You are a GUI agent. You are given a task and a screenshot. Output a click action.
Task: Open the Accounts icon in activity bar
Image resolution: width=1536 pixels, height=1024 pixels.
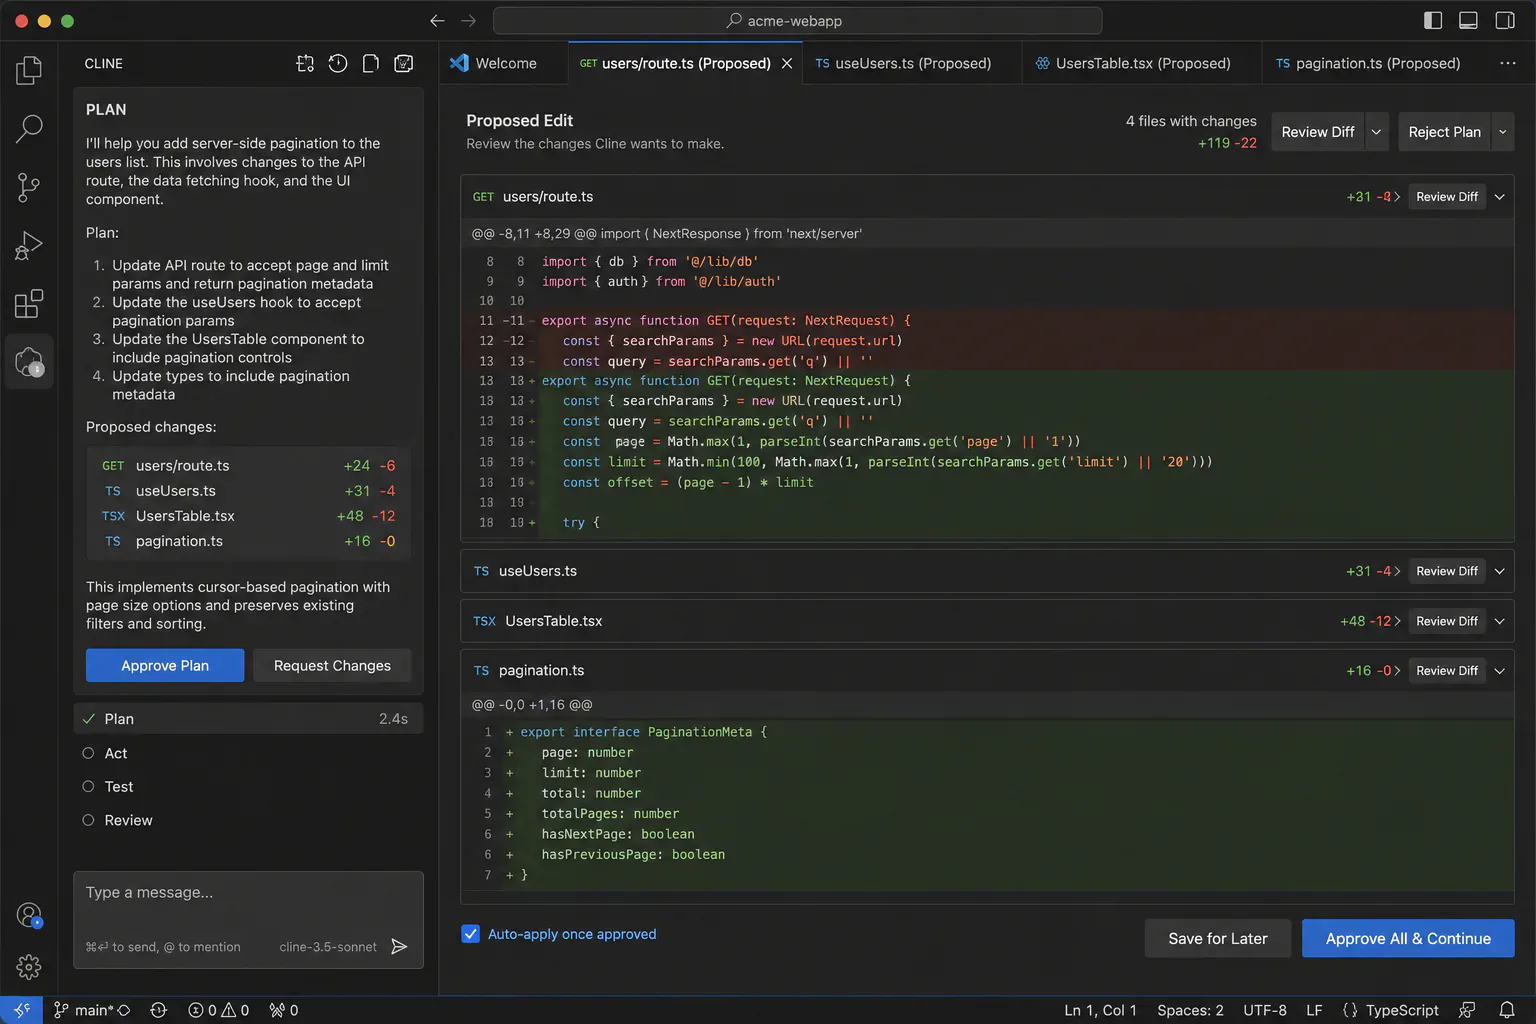point(29,915)
